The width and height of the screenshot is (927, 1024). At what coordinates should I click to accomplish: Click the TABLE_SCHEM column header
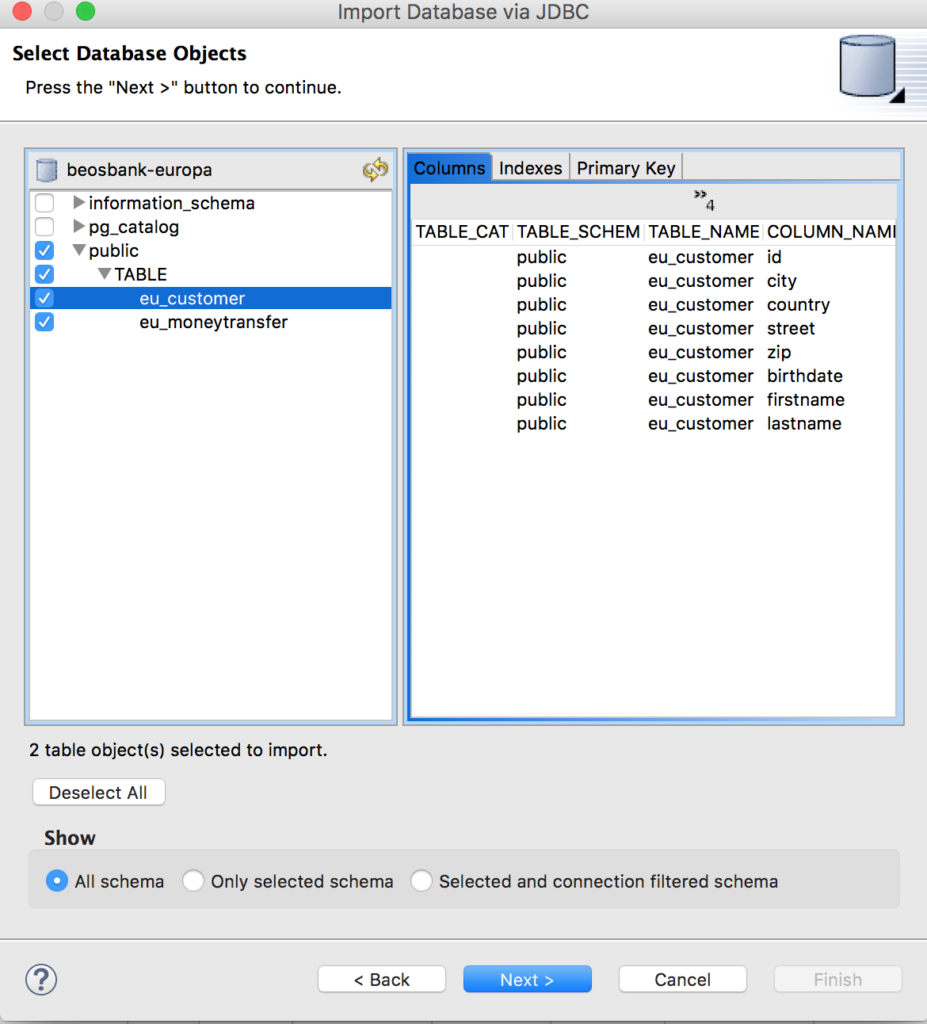pyautogui.click(x=578, y=231)
